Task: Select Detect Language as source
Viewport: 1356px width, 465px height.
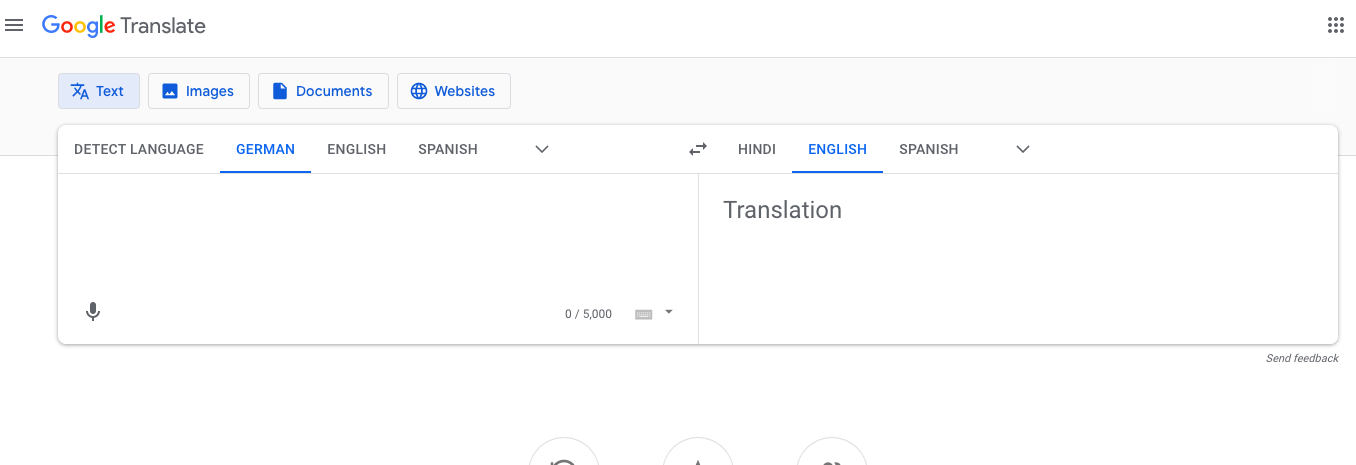Action: tap(139, 149)
